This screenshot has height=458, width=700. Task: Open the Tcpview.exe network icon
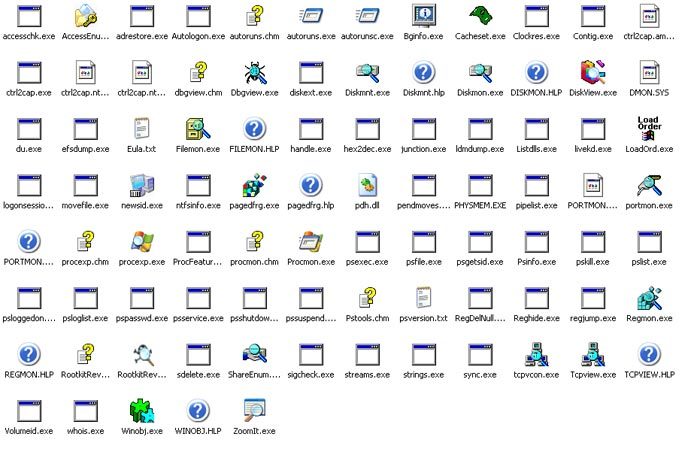coord(593,354)
